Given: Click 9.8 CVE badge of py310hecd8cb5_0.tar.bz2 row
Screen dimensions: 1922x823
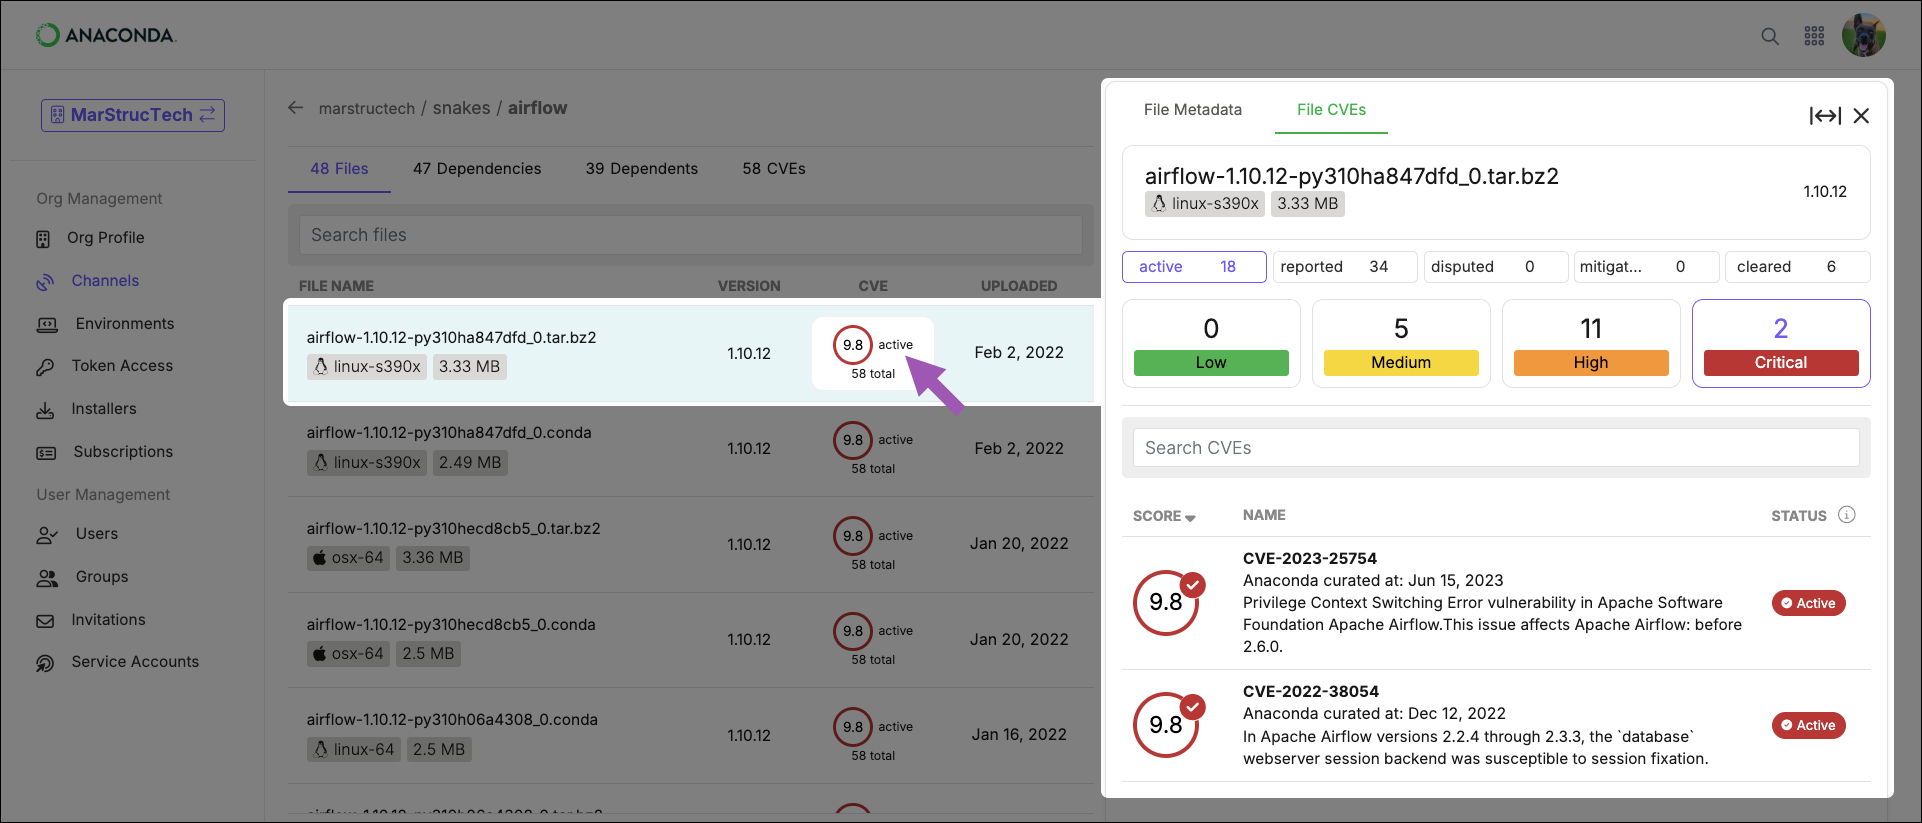Looking at the screenshot, I should [852, 536].
